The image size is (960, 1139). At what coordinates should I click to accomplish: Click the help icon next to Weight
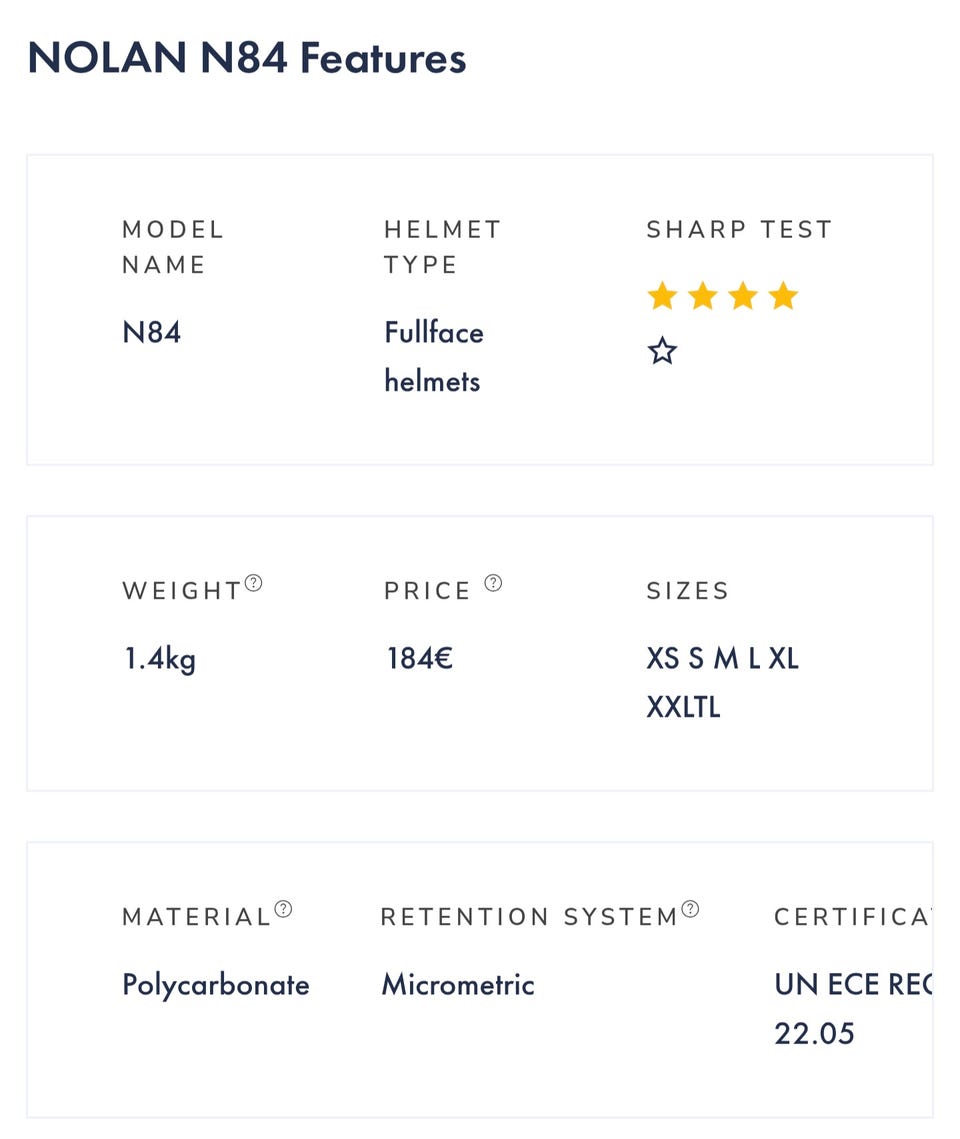point(254,582)
